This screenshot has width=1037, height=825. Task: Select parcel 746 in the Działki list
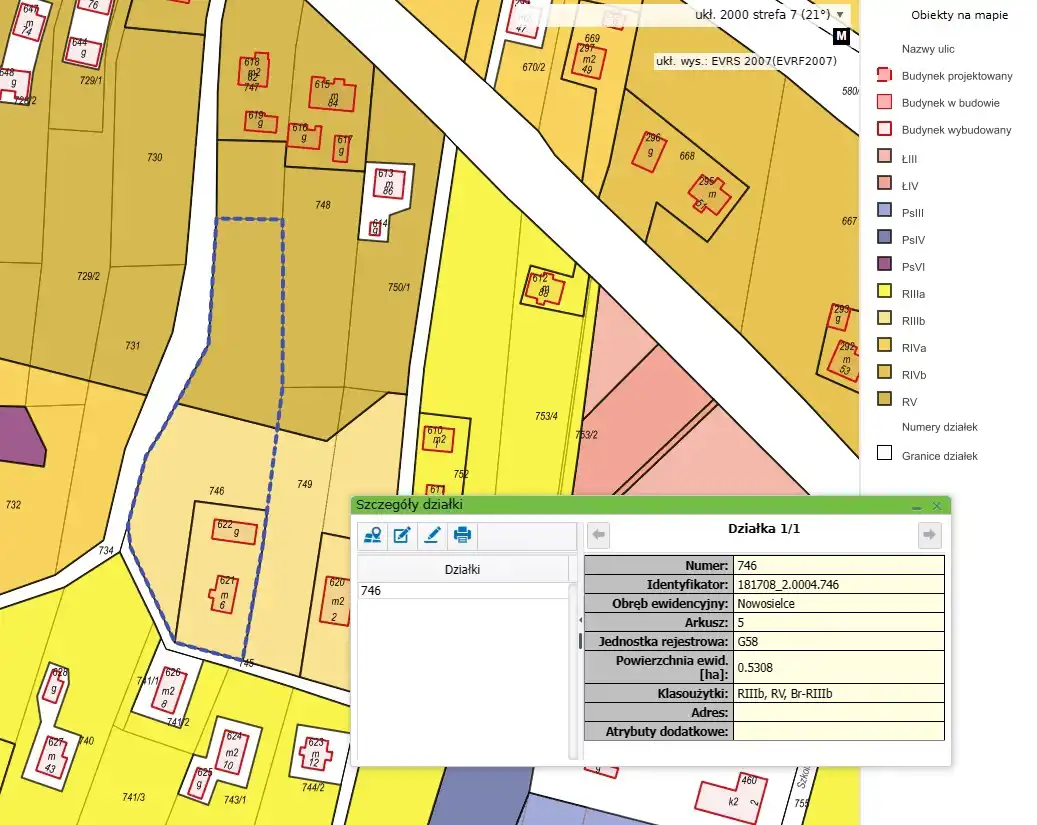coord(462,591)
